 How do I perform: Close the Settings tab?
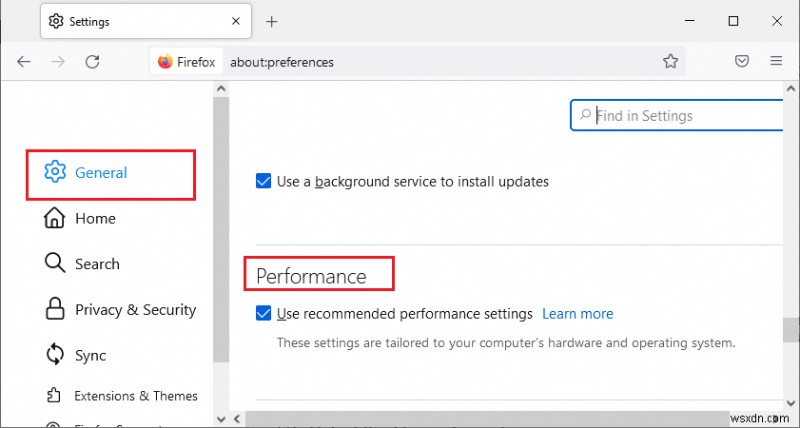235,21
